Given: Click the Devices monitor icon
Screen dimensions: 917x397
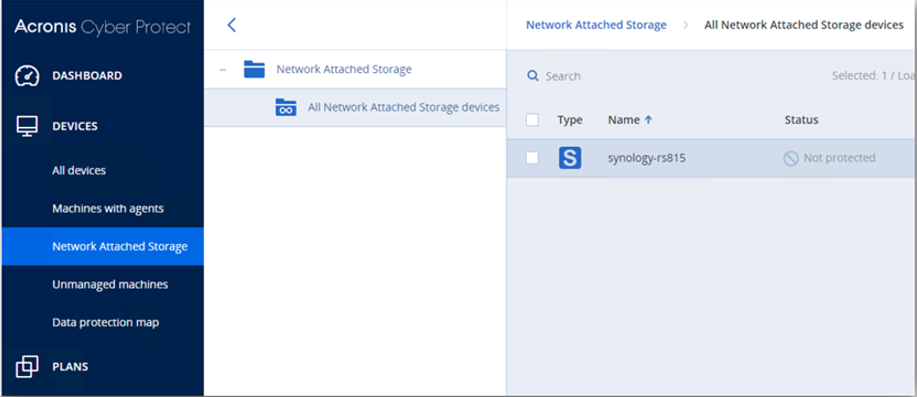Looking at the screenshot, I should point(27,126).
